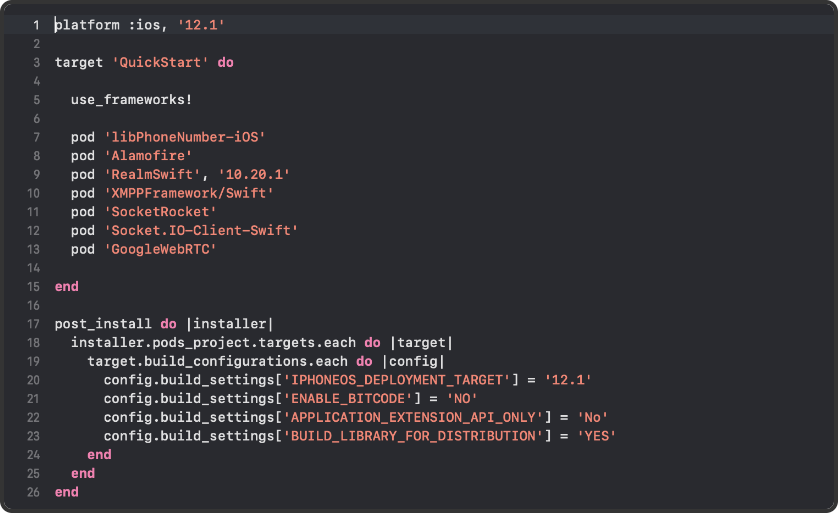The width and height of the screenshot is (838, 513).
Task: Place cursor on 'SocketRocket' pod name
Action: tap(159, 212)
